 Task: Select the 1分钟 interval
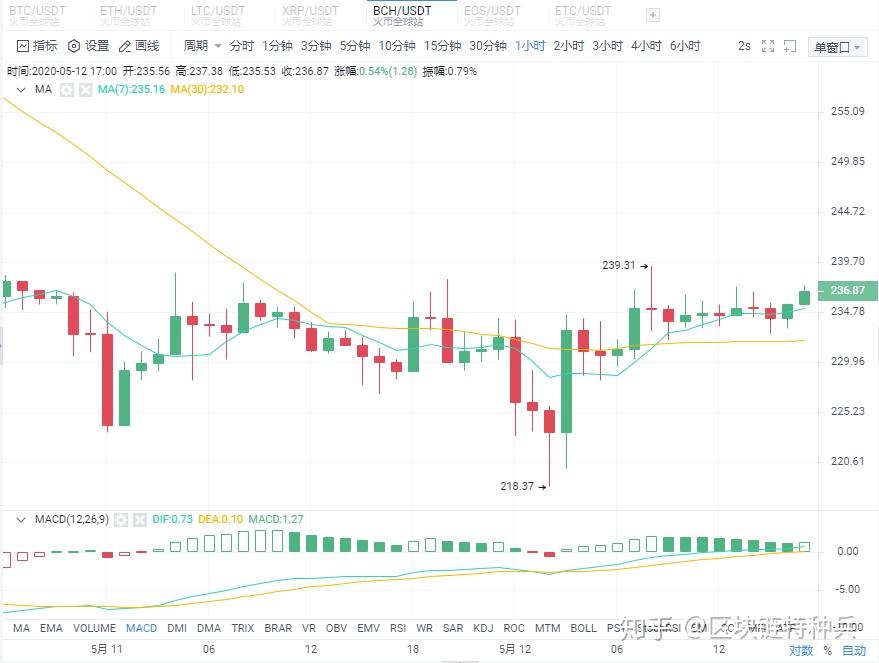[277, 46]
